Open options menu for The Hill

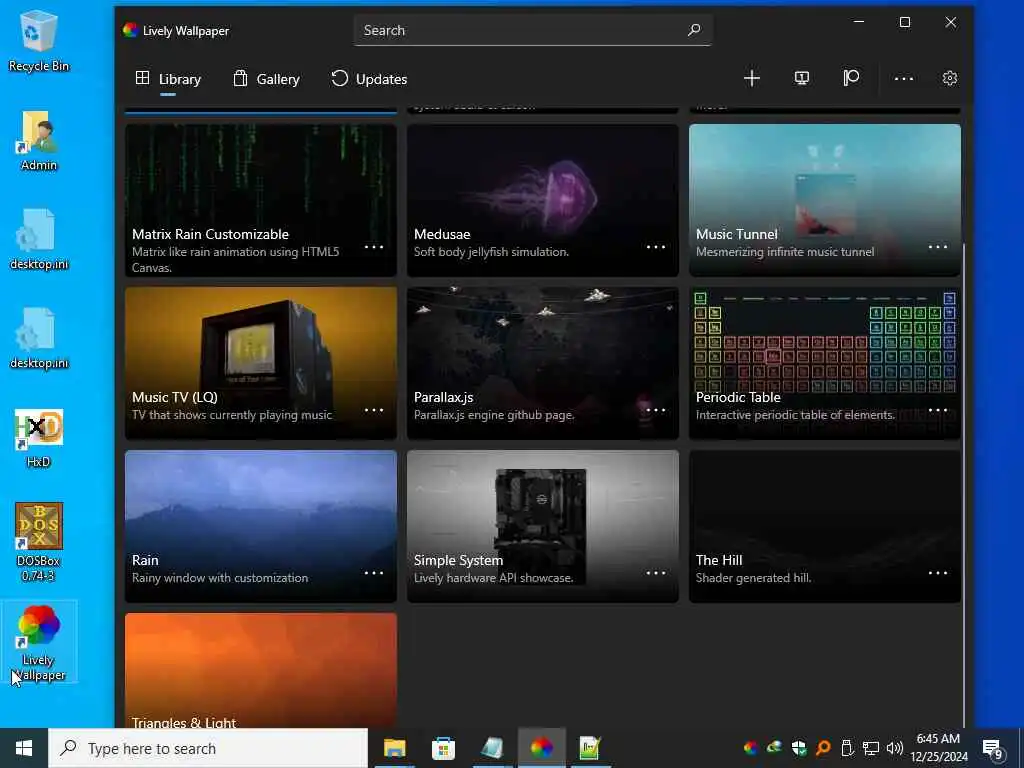click(x=938, y=573)
